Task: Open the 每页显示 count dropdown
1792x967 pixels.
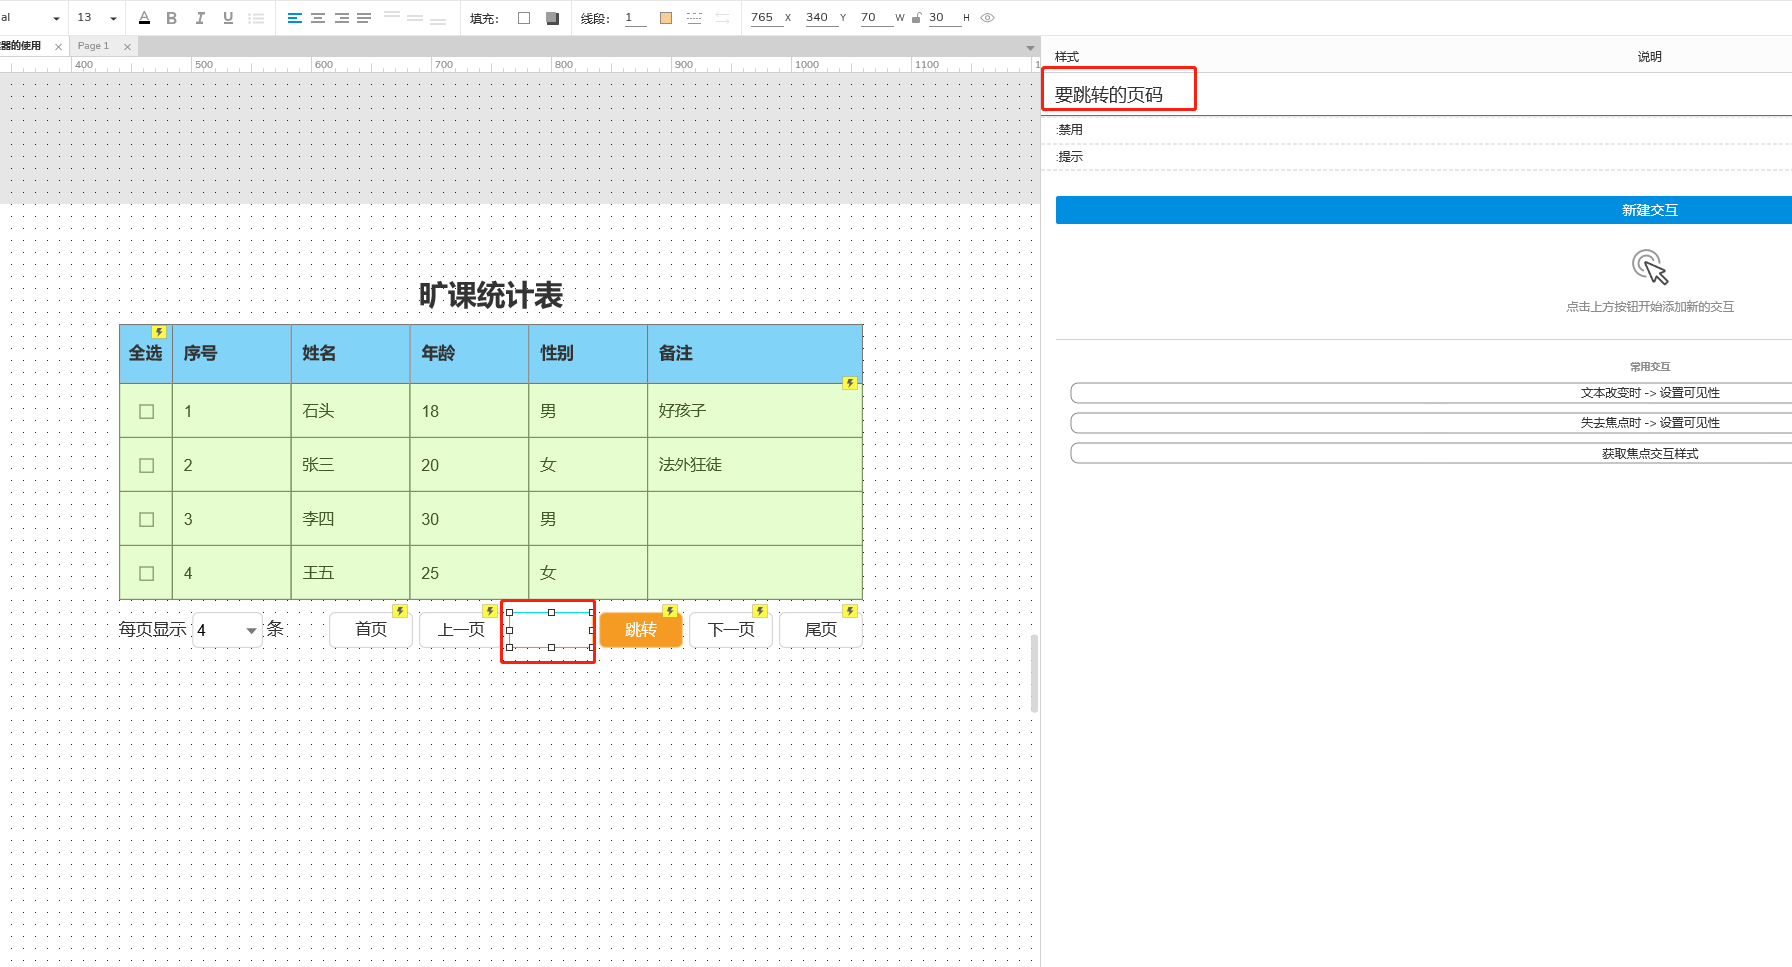Action: pyautogui.click(x=228, y=630)
